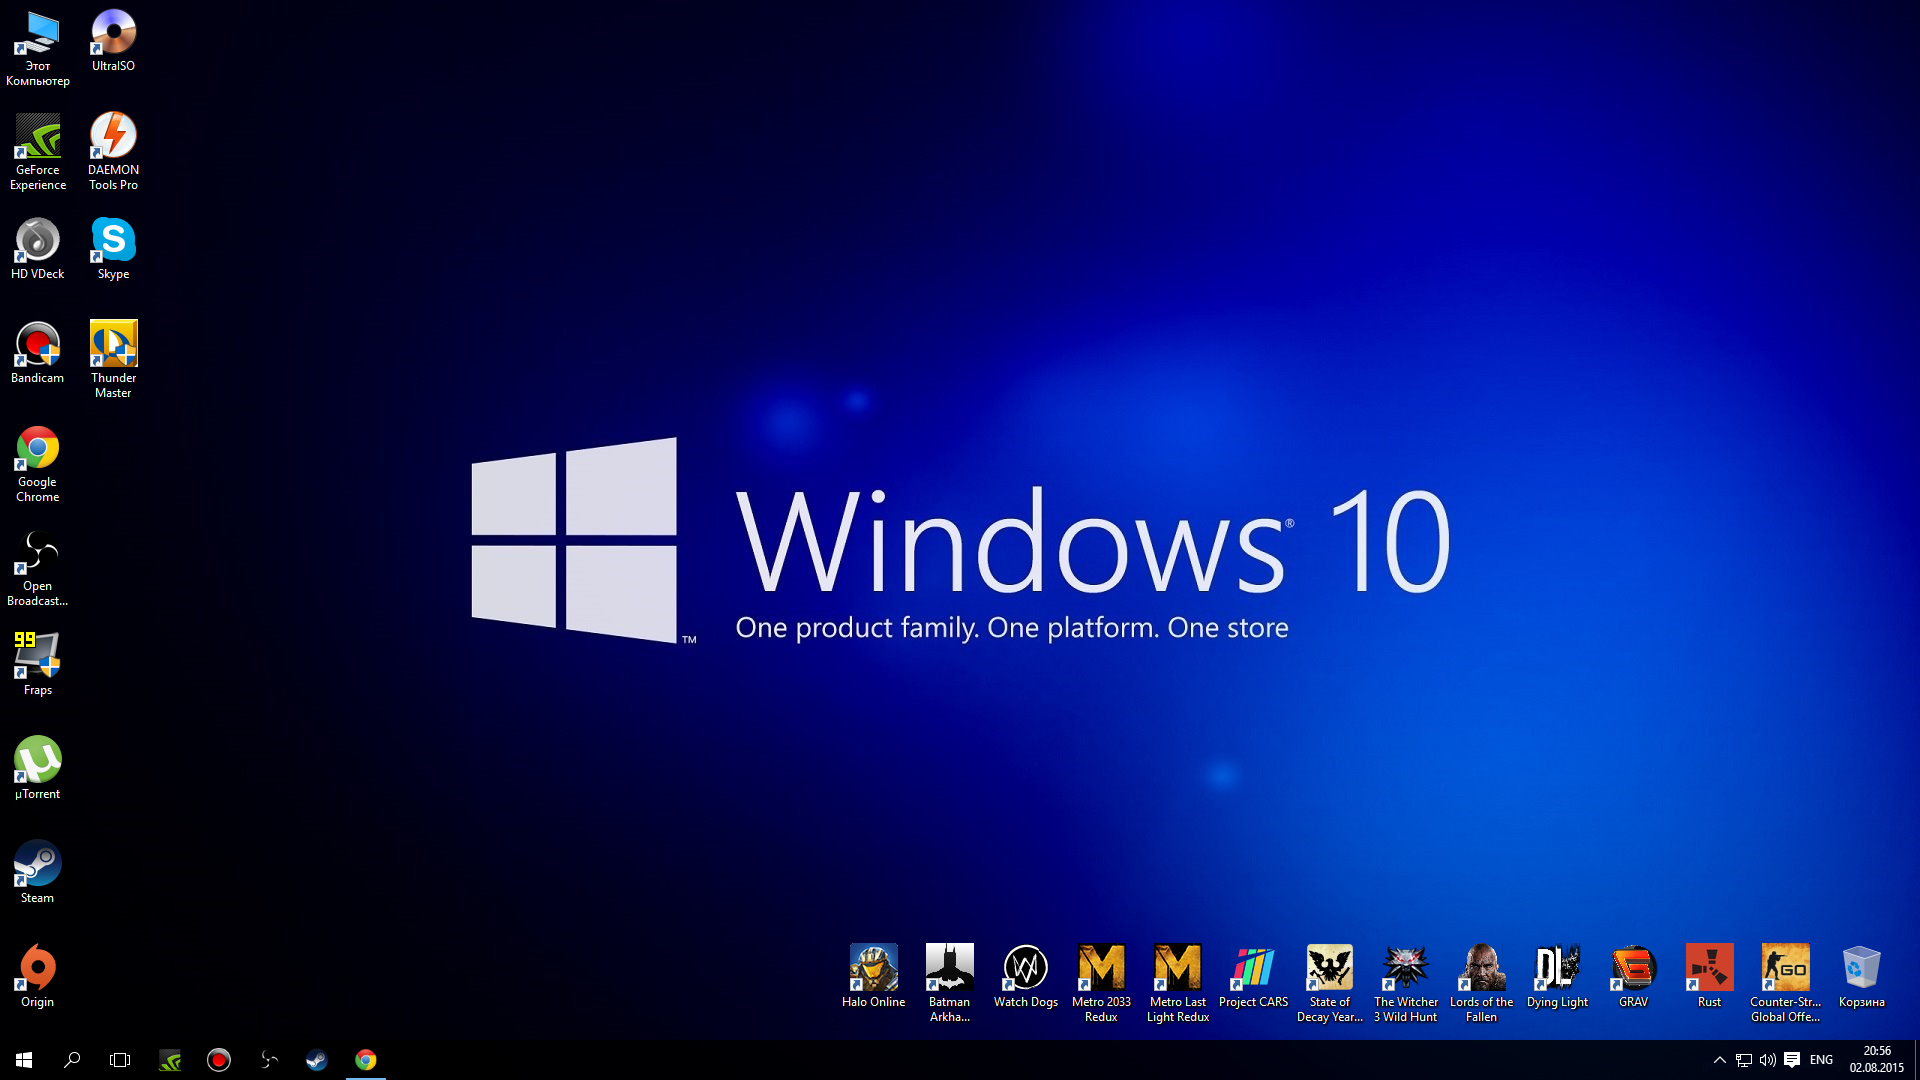The image size is (1920, 1080).
Task: Select the Skype desktop shortcut
Action: (113, 248)
